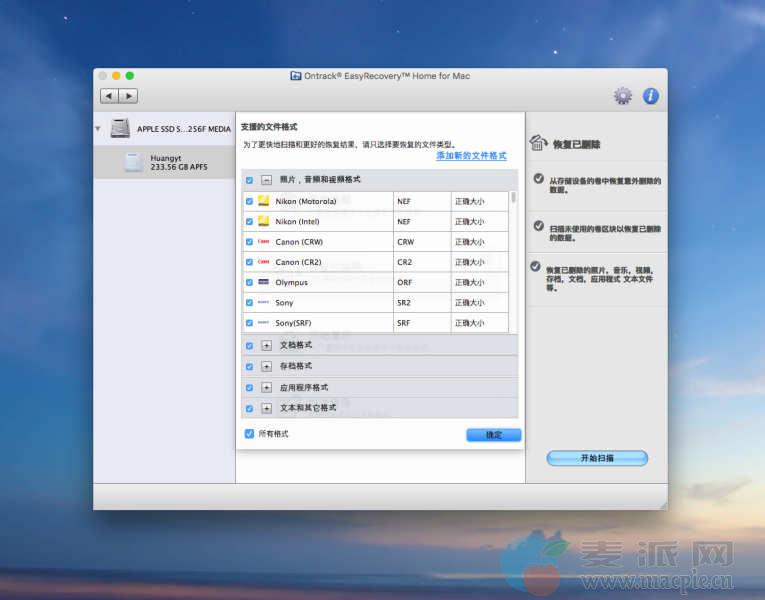
Task: Select the Huangyt volume icon
Action: click(133, 162)
